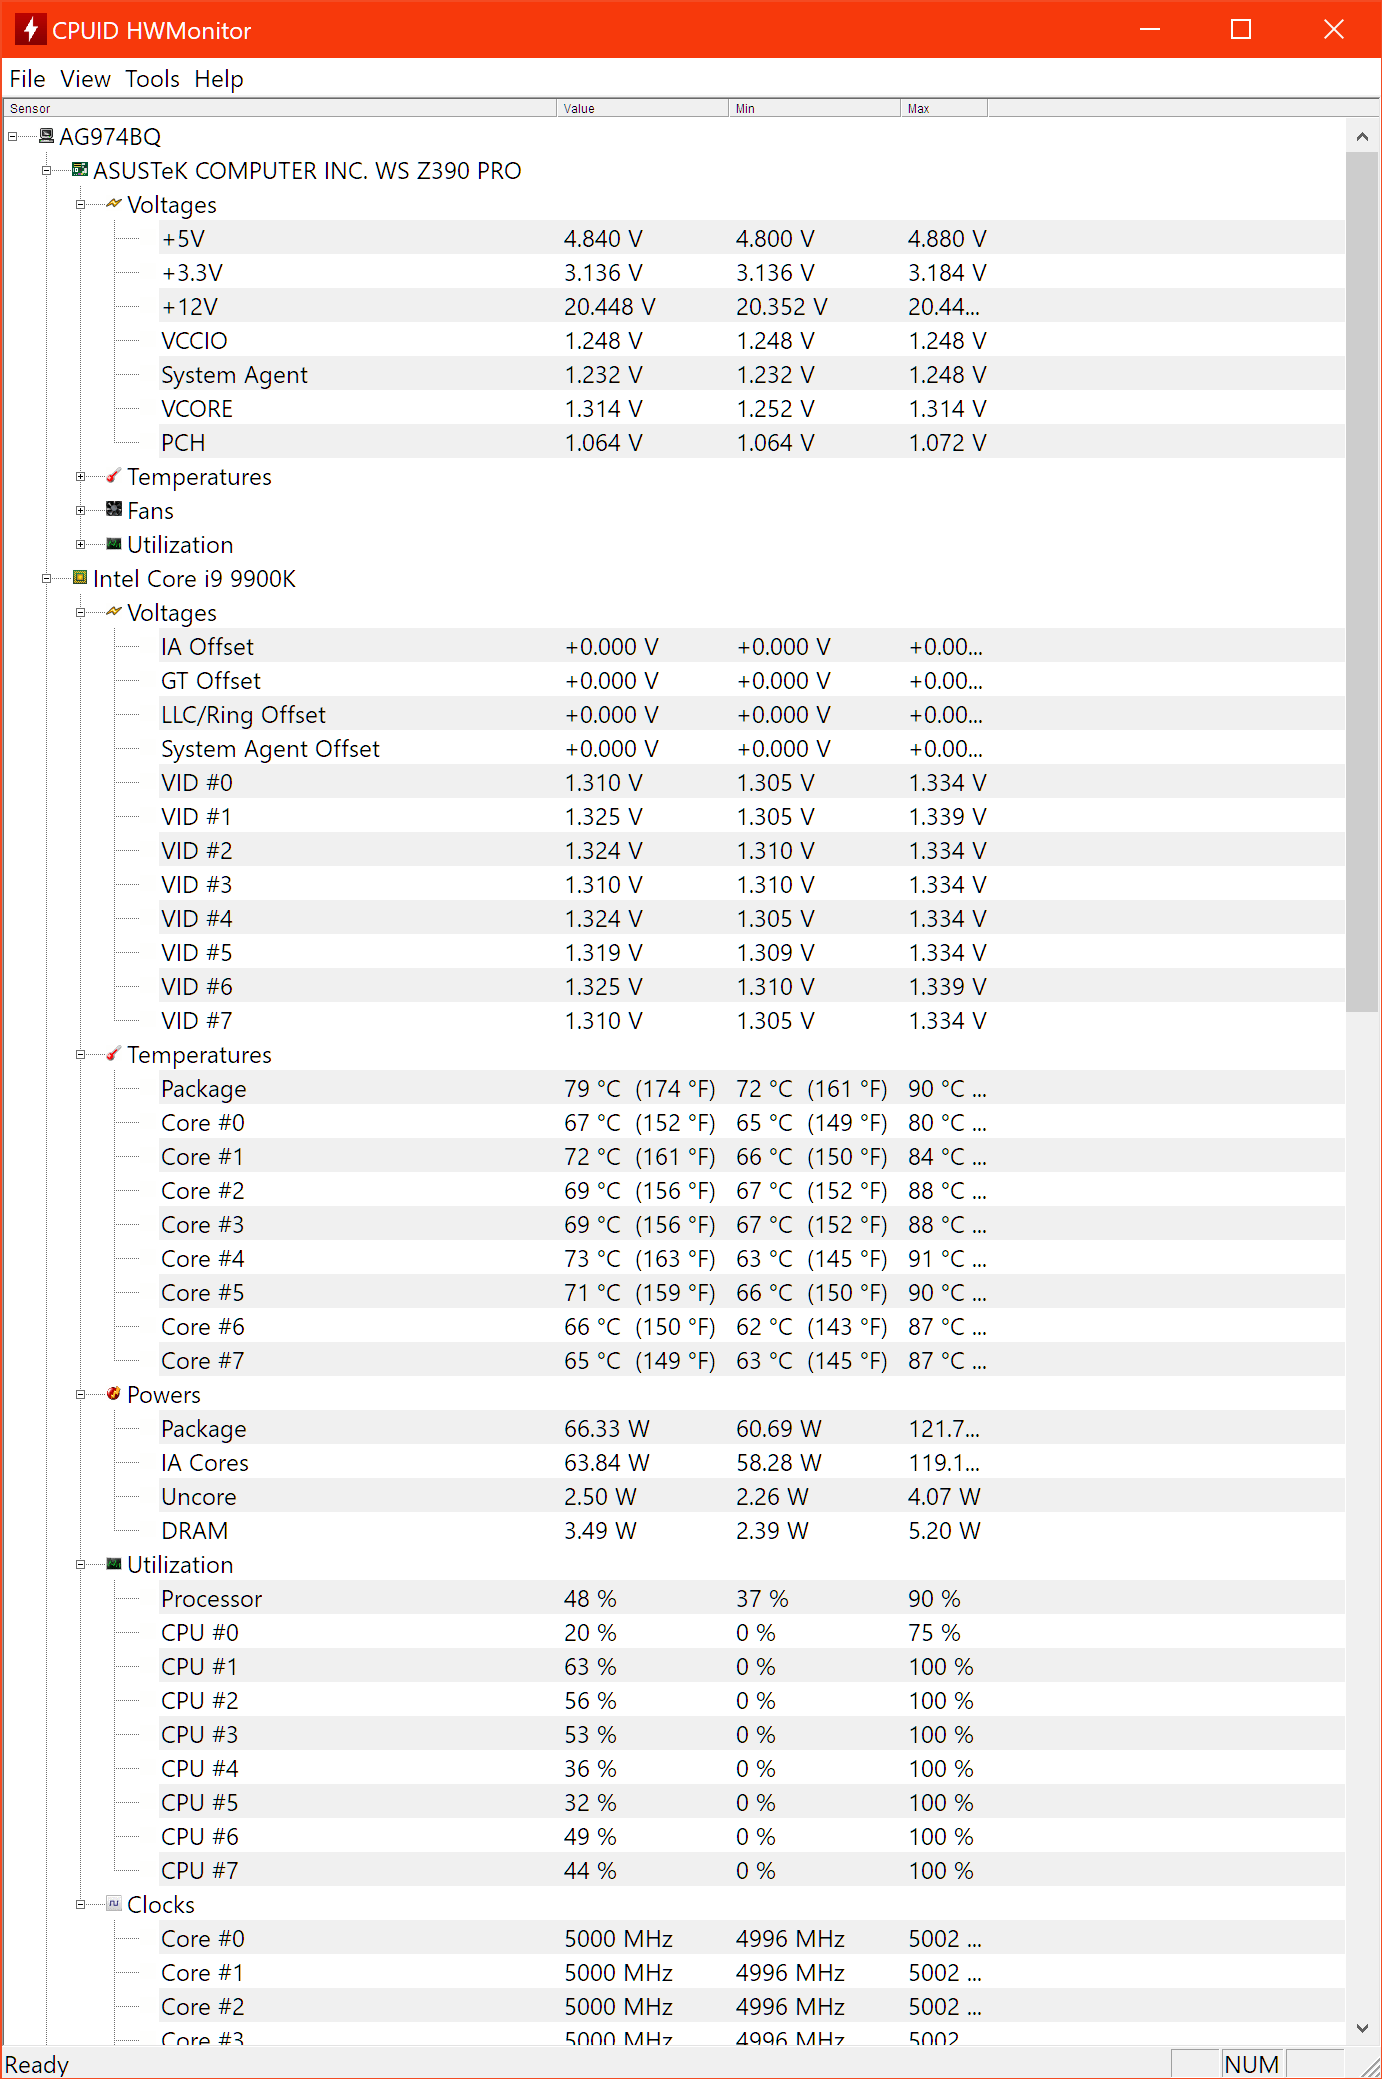Click the ASUSTeK motherboard icon

coord(80,170)
